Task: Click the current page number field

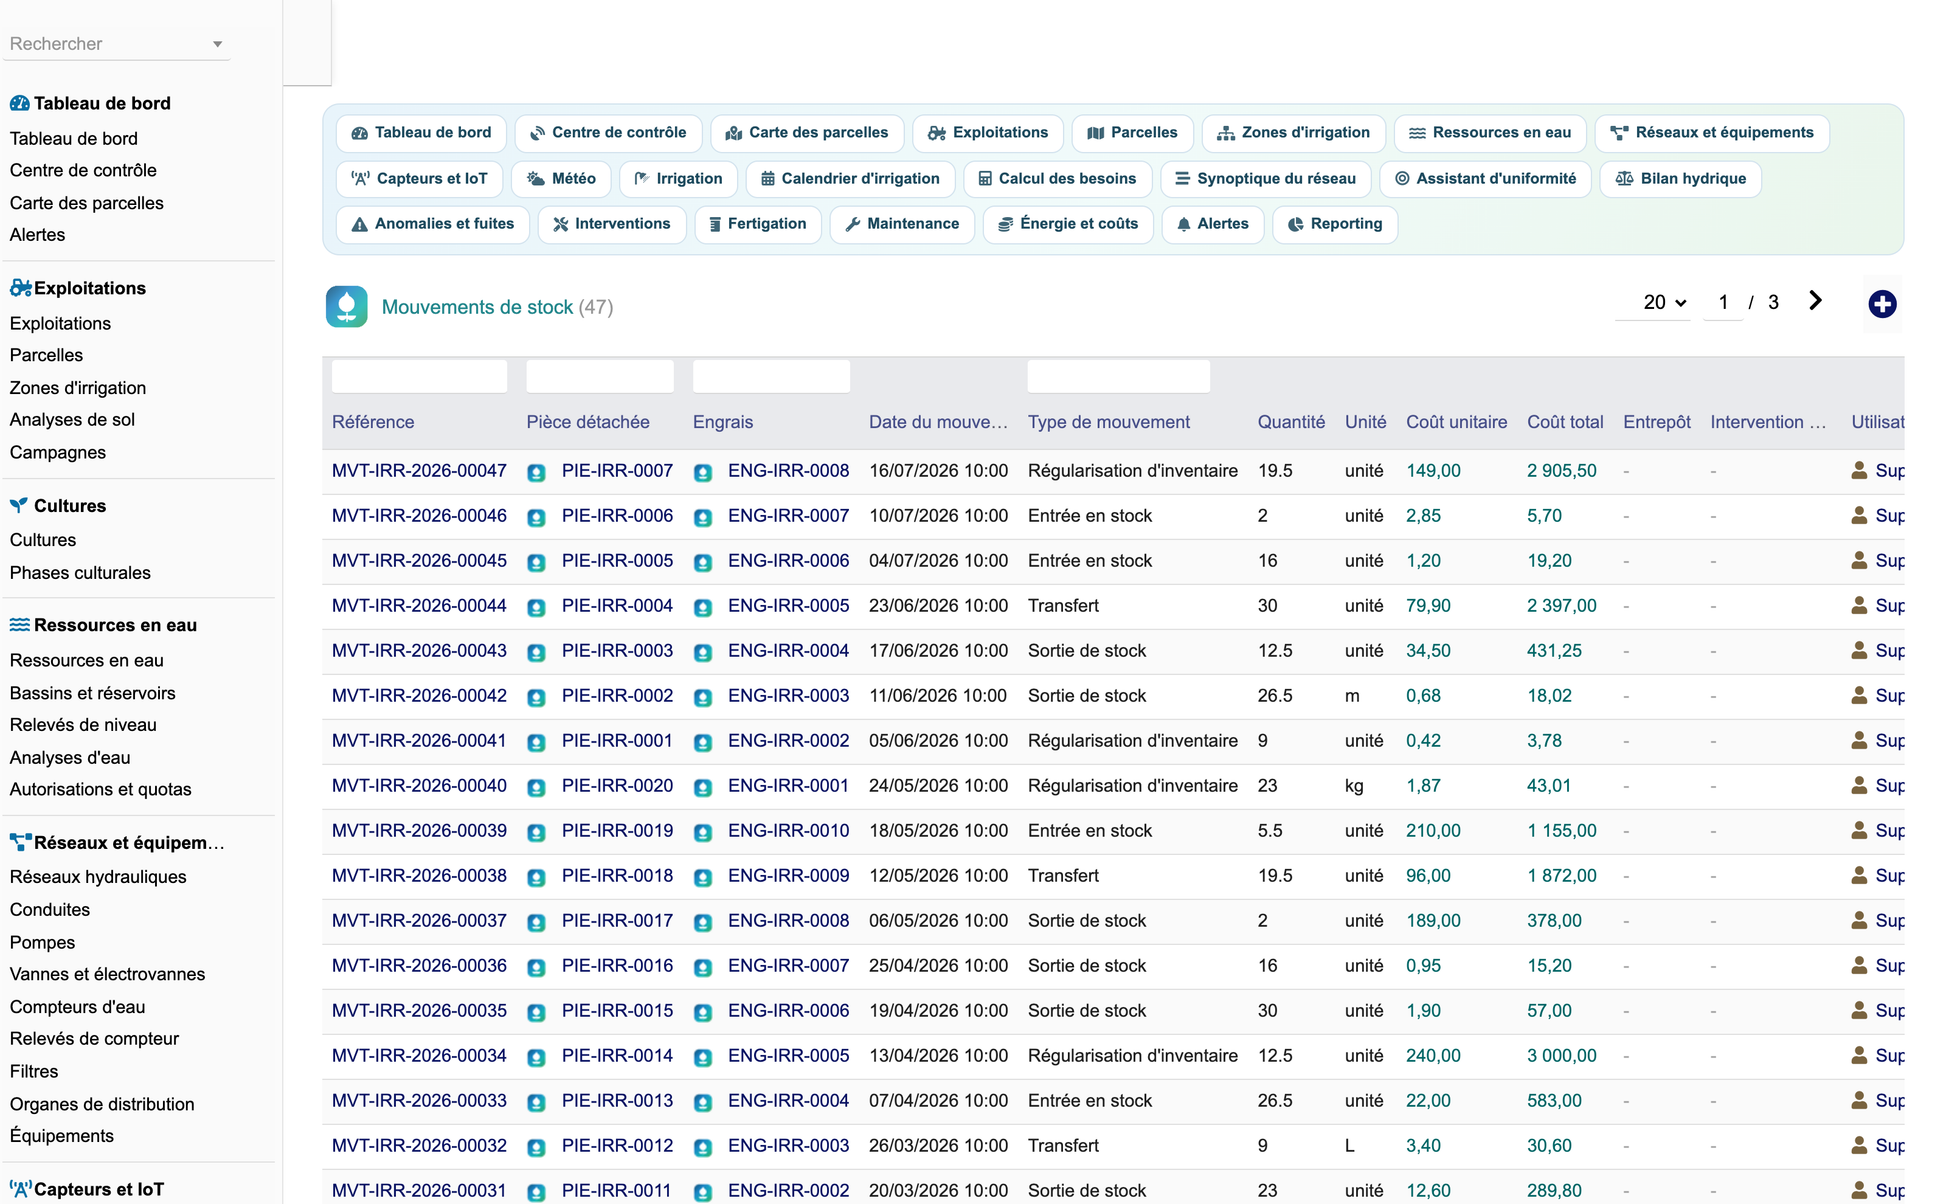Action: pyautogui.click(x=1723, y=302)
